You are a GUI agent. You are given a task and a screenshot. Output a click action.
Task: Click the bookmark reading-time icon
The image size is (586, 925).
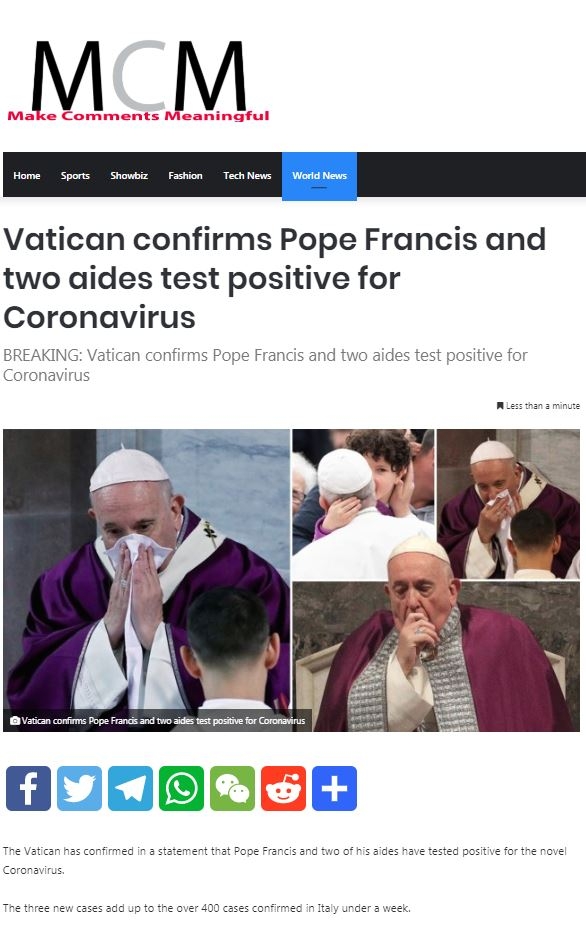(x=500, y=406)
